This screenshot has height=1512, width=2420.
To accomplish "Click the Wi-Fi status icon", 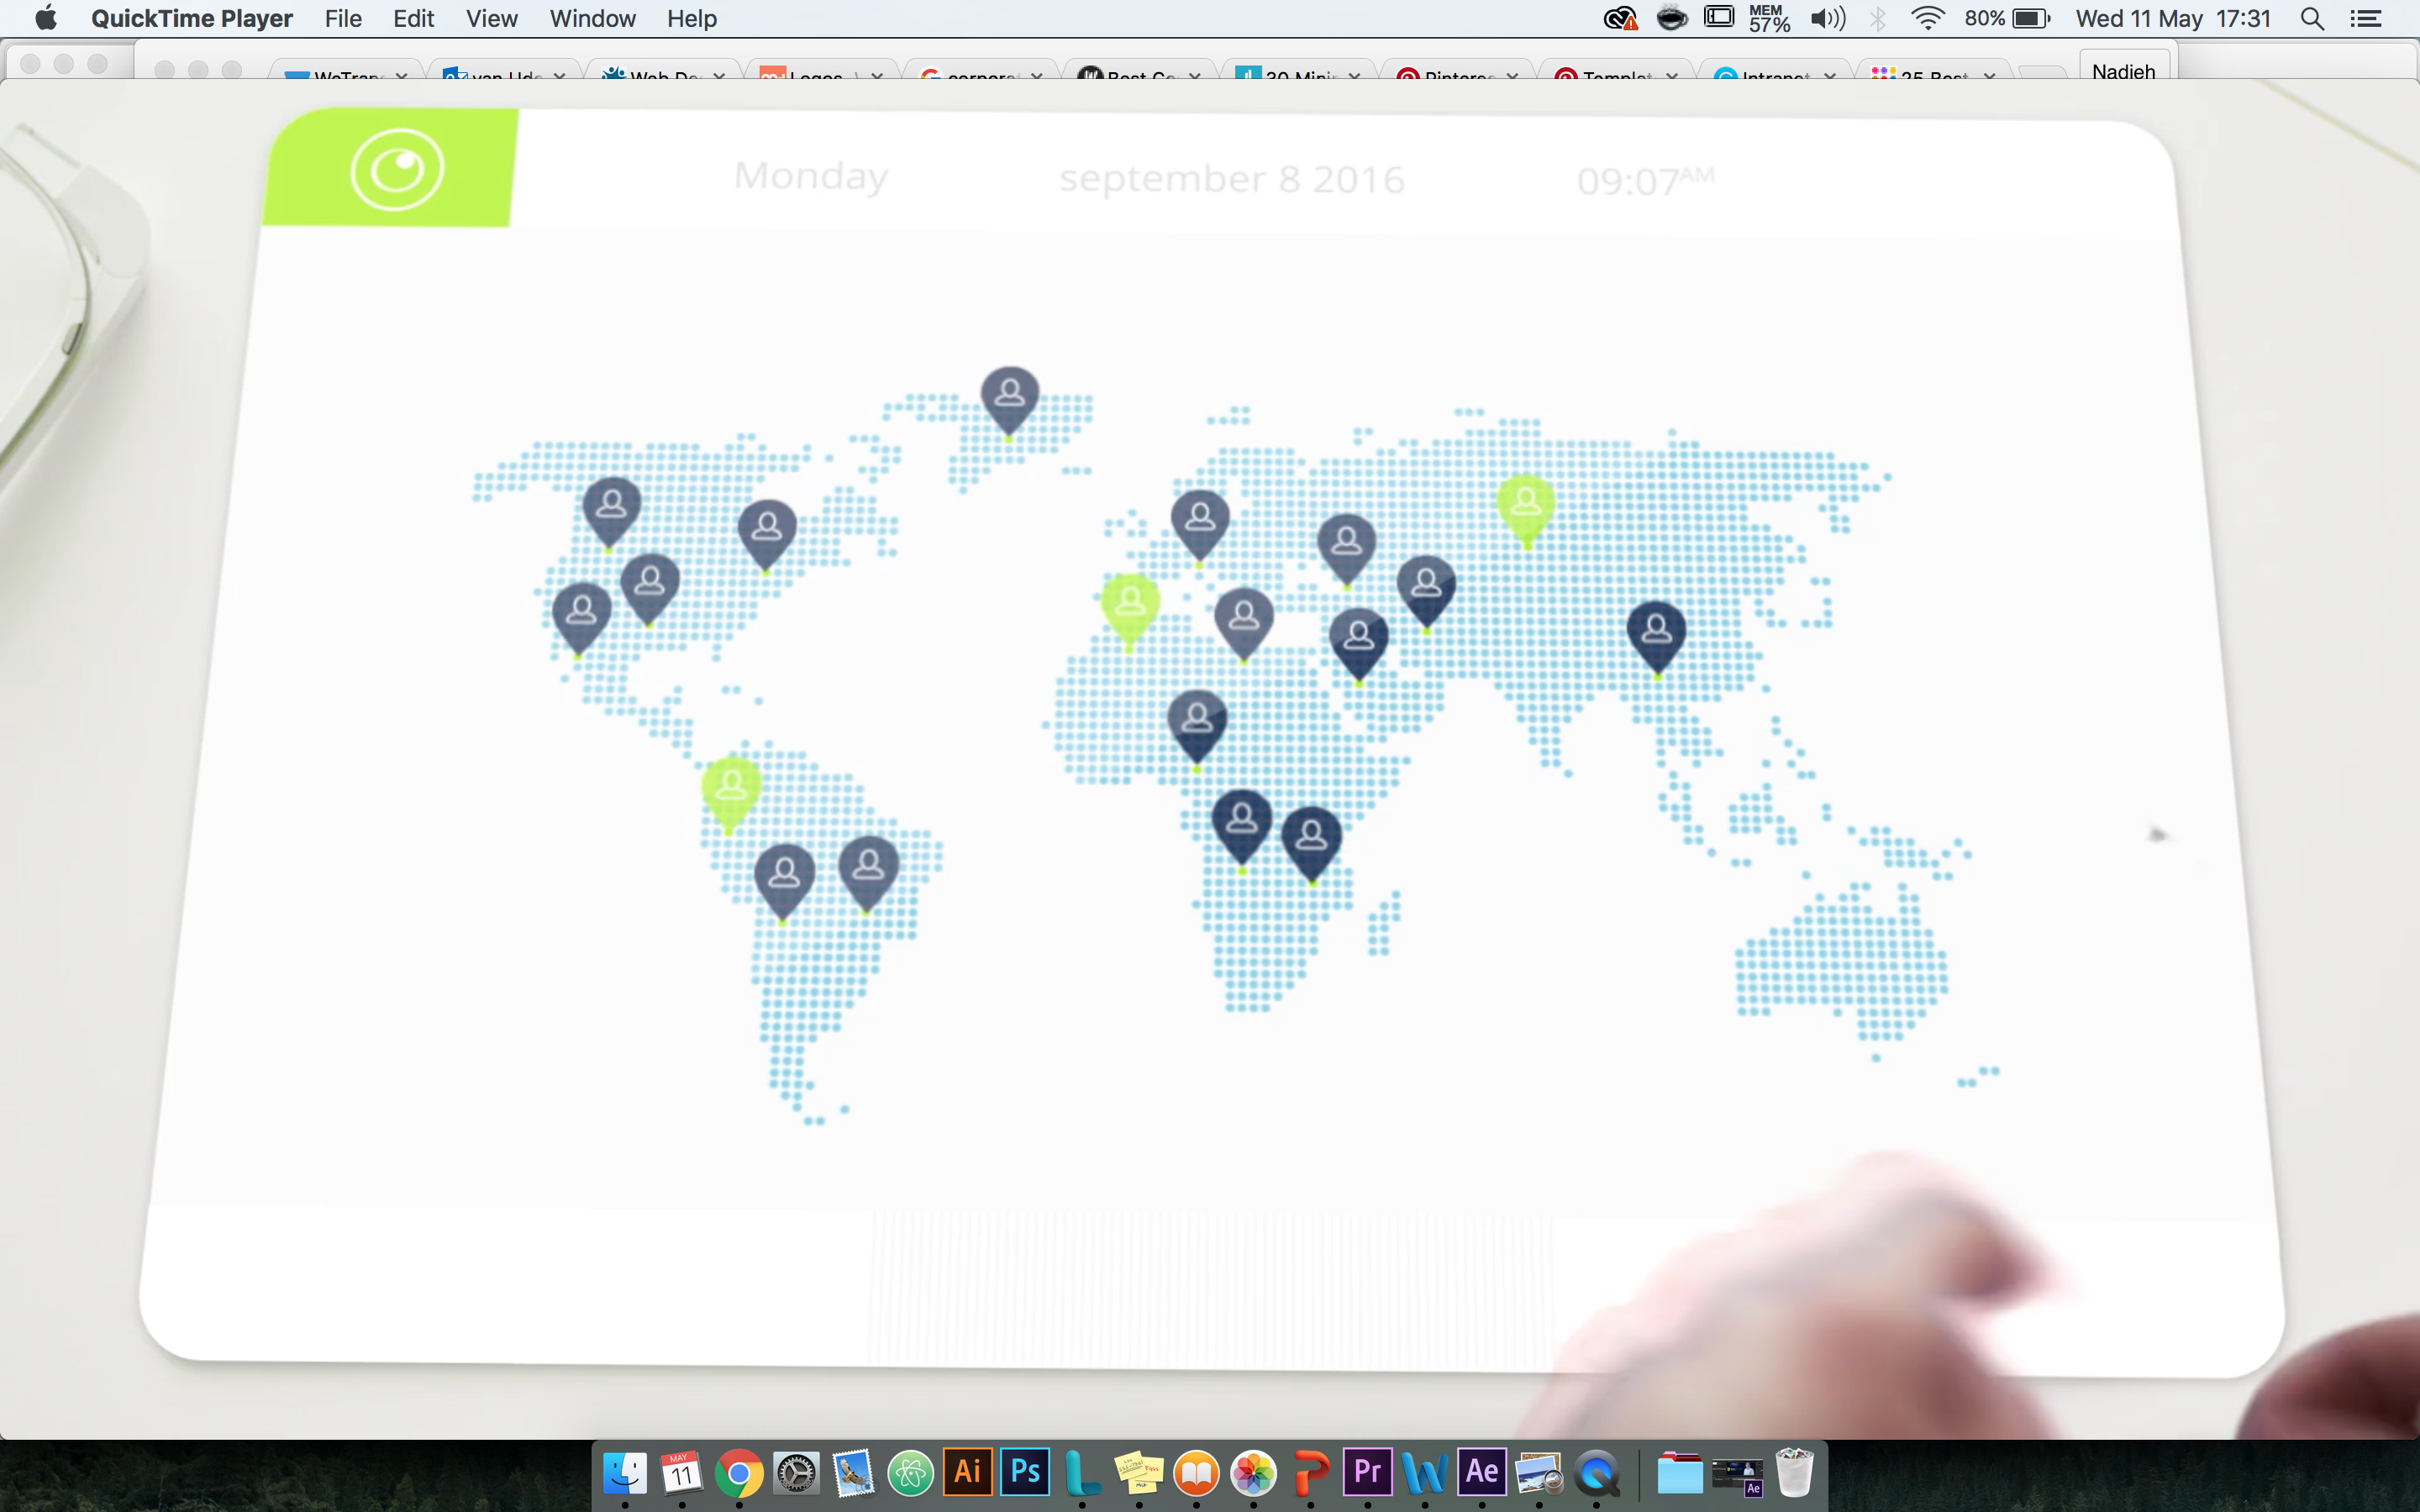I will [1926, 18].
